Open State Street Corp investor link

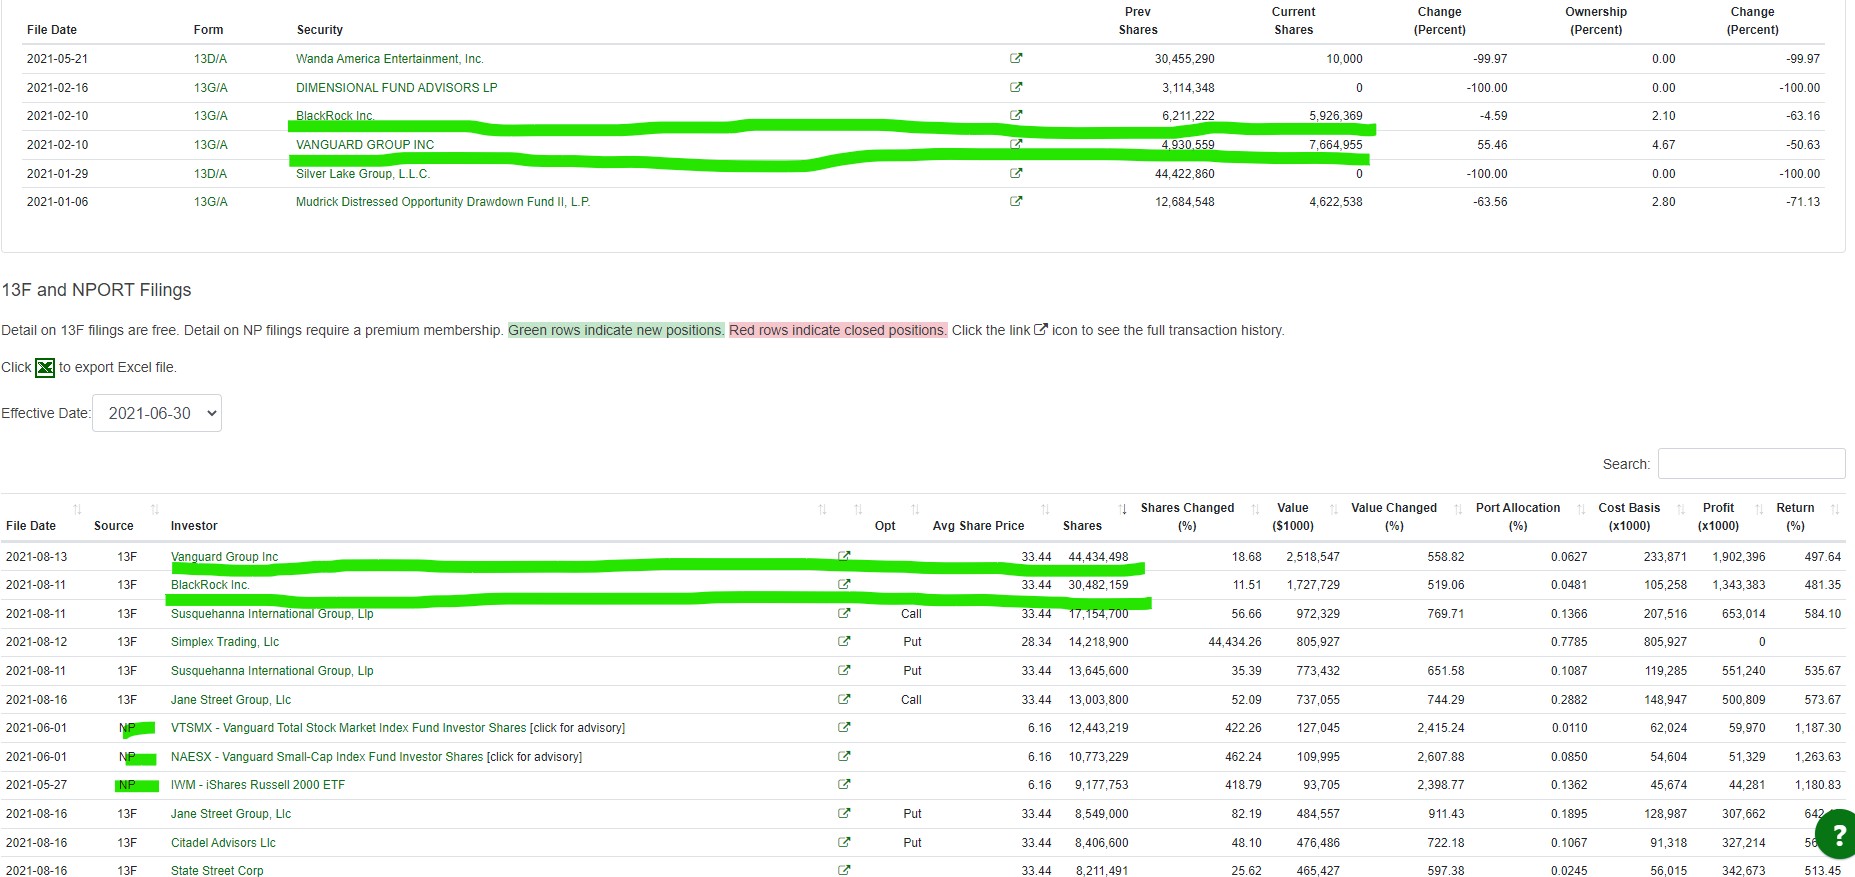pyautogui.click(x=217, y=871)
